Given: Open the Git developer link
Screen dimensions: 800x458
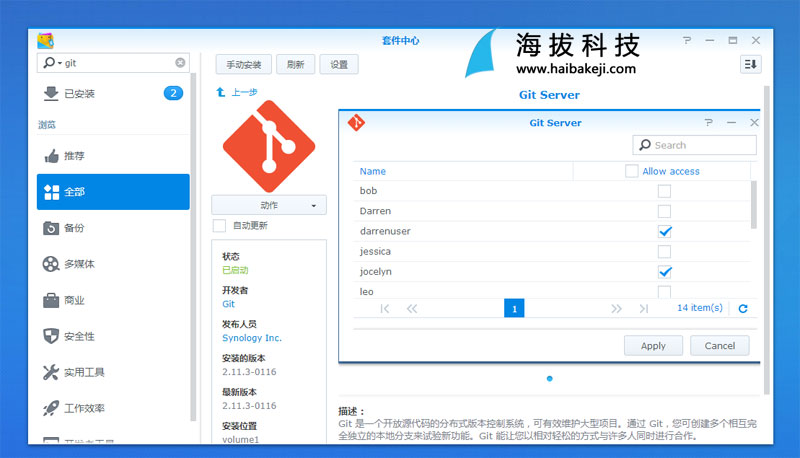Looking at the screenshot, I should (228, 304).
